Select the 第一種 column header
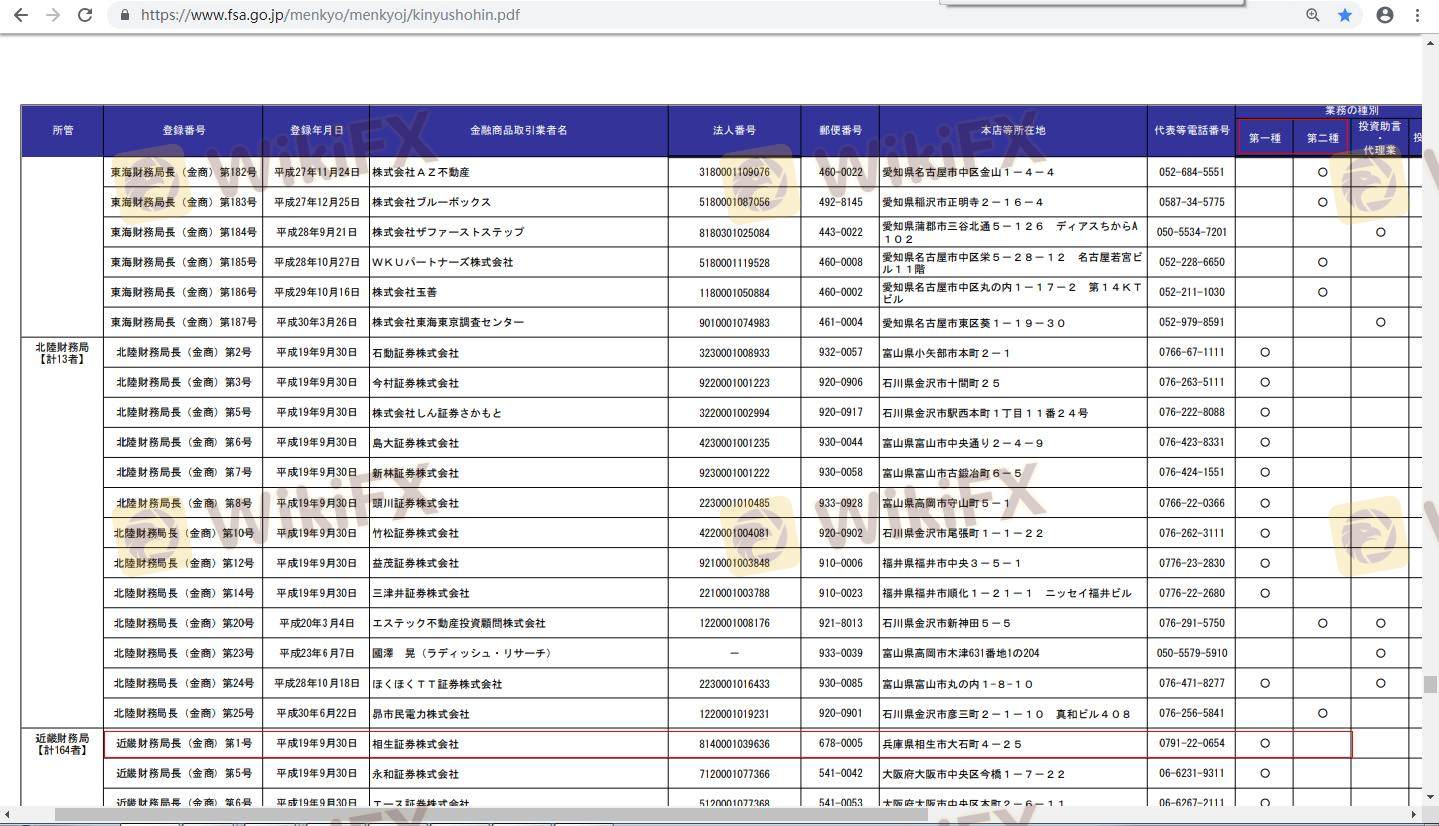Screen dimensions: 1439x826 tap(1265, 138)
